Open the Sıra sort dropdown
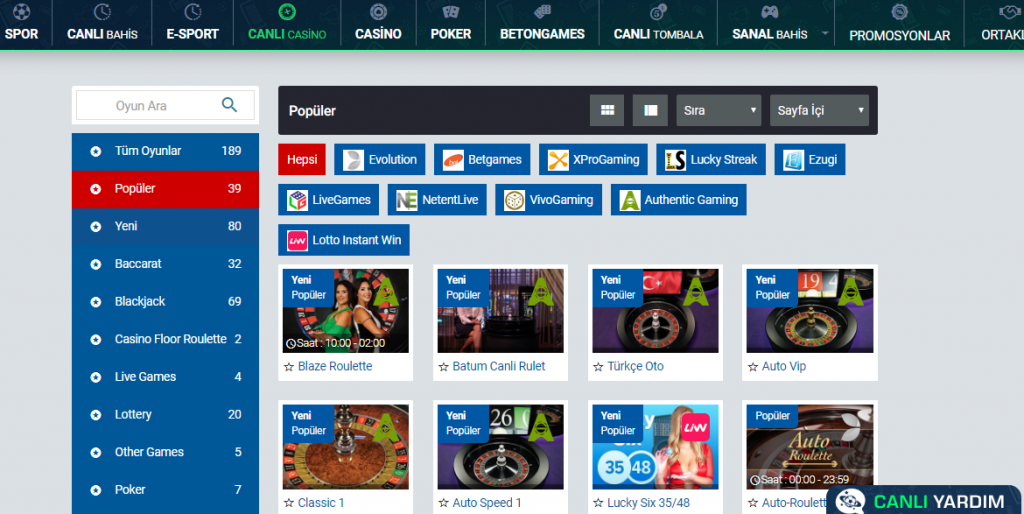The width and height of the screenshot is (1024, 514). [x=718, y=110]
